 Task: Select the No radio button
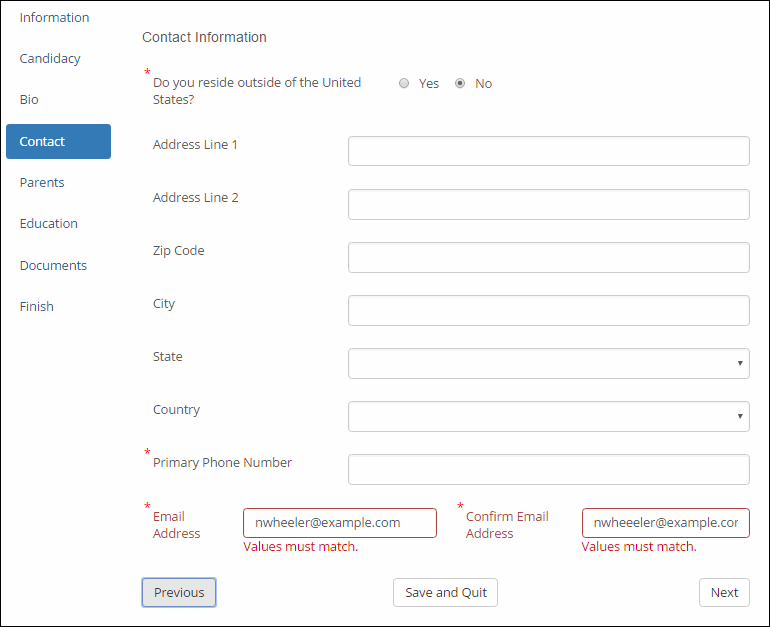tap(460, 84)
